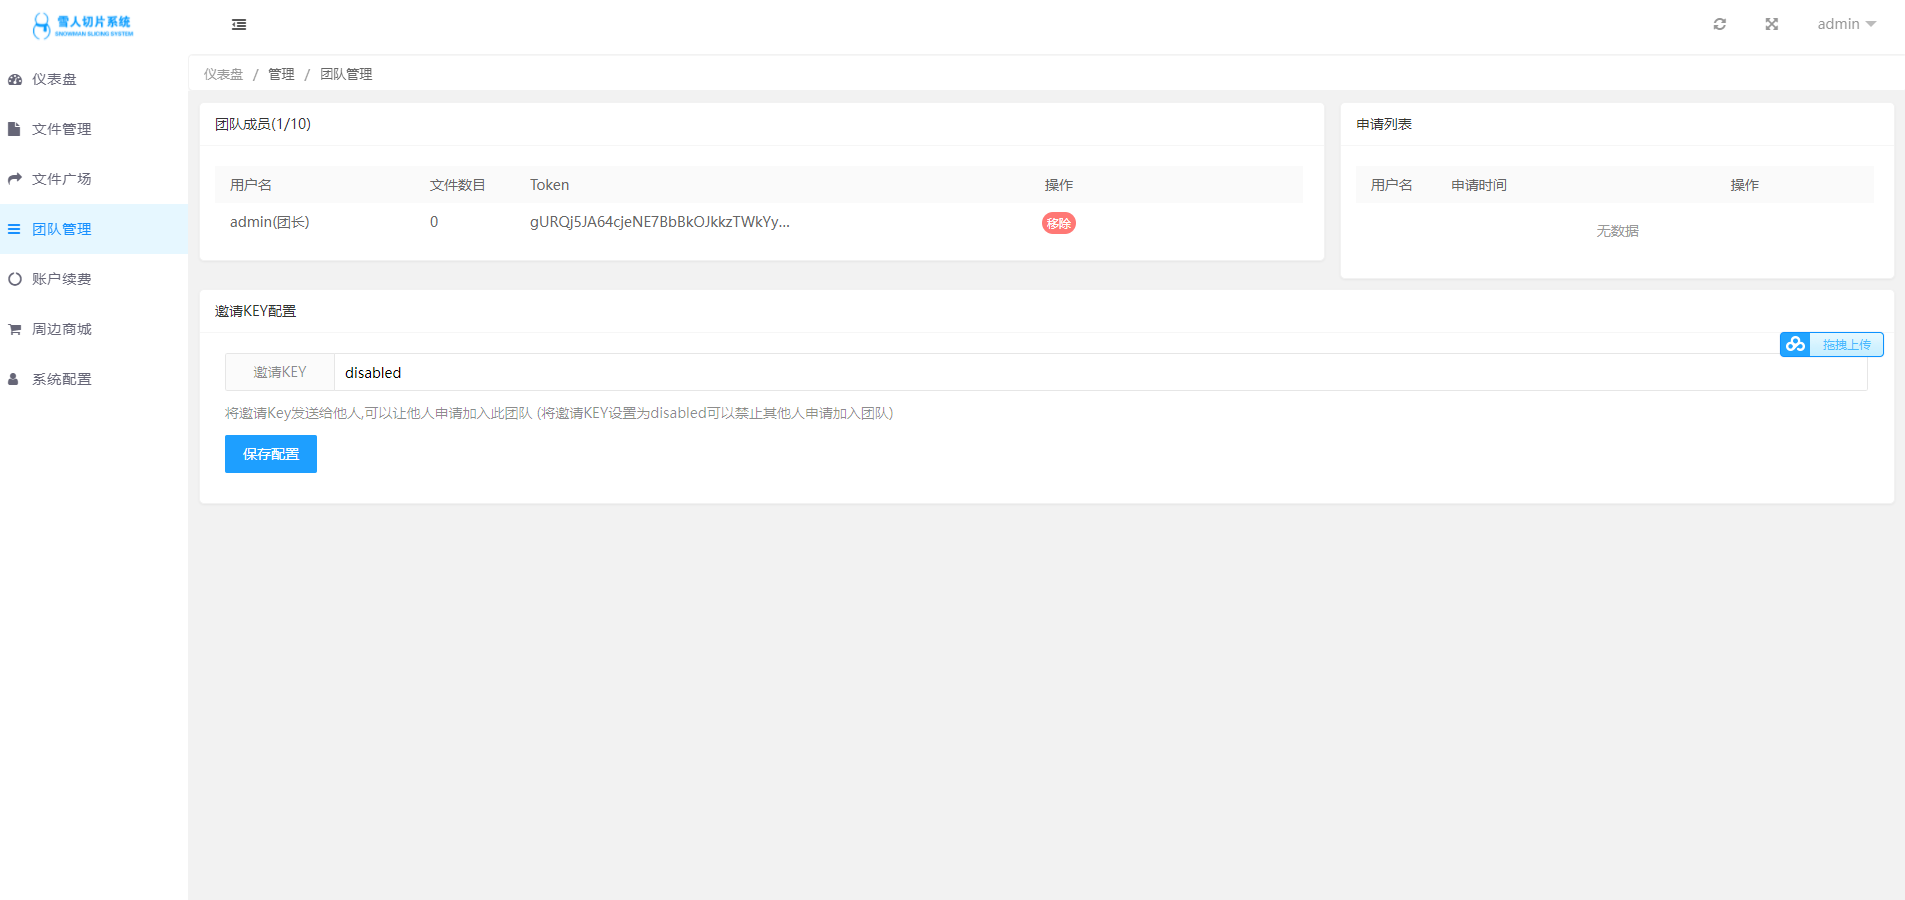Click the 拖拽上传 upload widget label
Image resolution: width=1905 pixels, height=900 pixels.
point(1846,345)
